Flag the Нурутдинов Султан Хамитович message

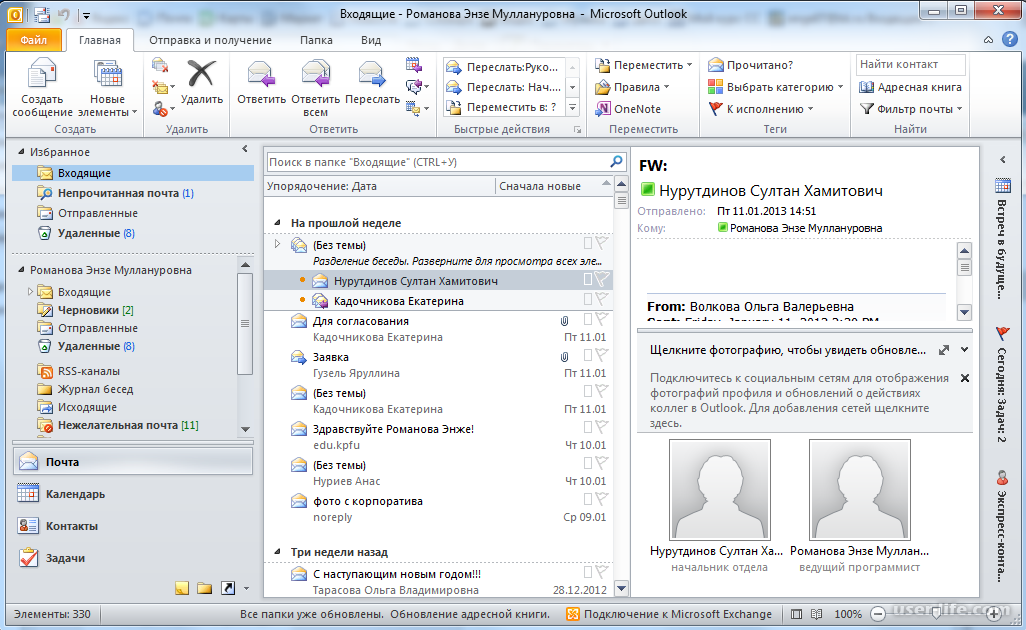click(x=601, y=279)
